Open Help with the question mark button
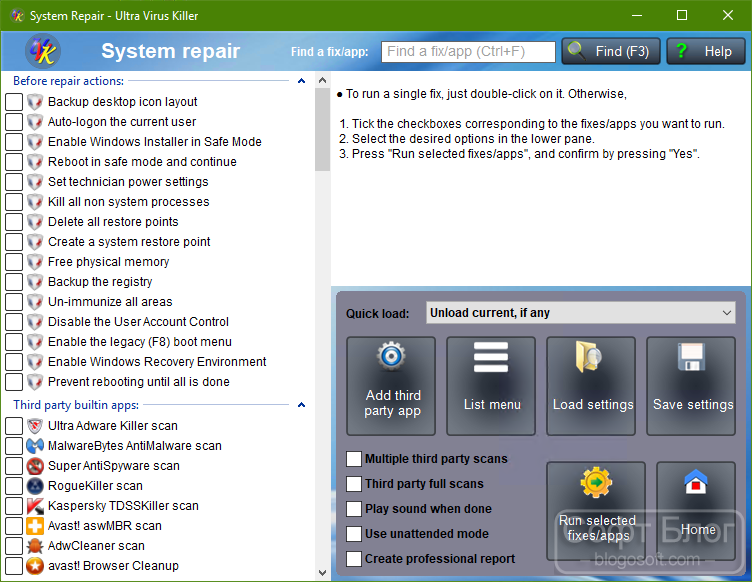Image resolution: width=752 pixels, height=582 pixels. 705,51
